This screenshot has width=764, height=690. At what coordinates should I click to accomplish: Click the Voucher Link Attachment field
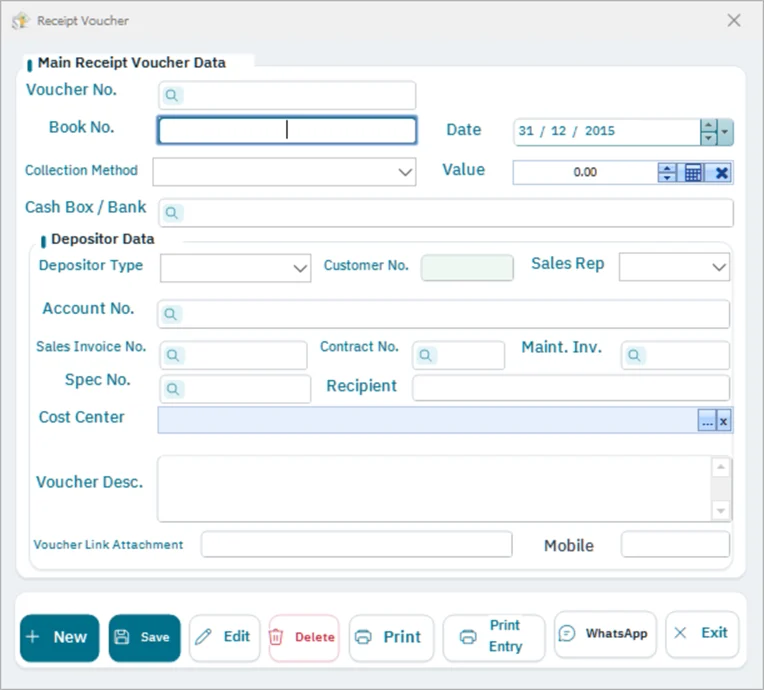(x=356, y=544)
